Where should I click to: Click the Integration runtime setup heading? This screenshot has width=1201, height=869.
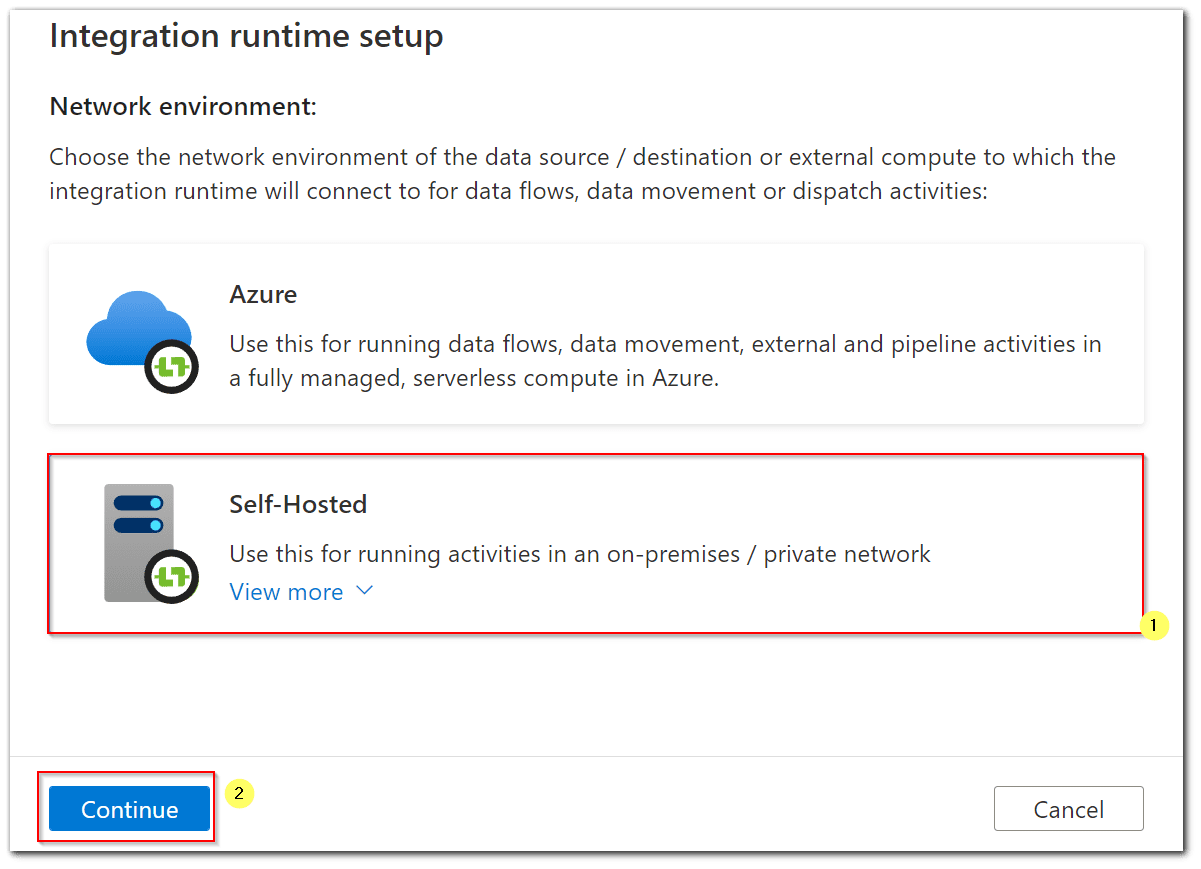click(x=246, y=37)
